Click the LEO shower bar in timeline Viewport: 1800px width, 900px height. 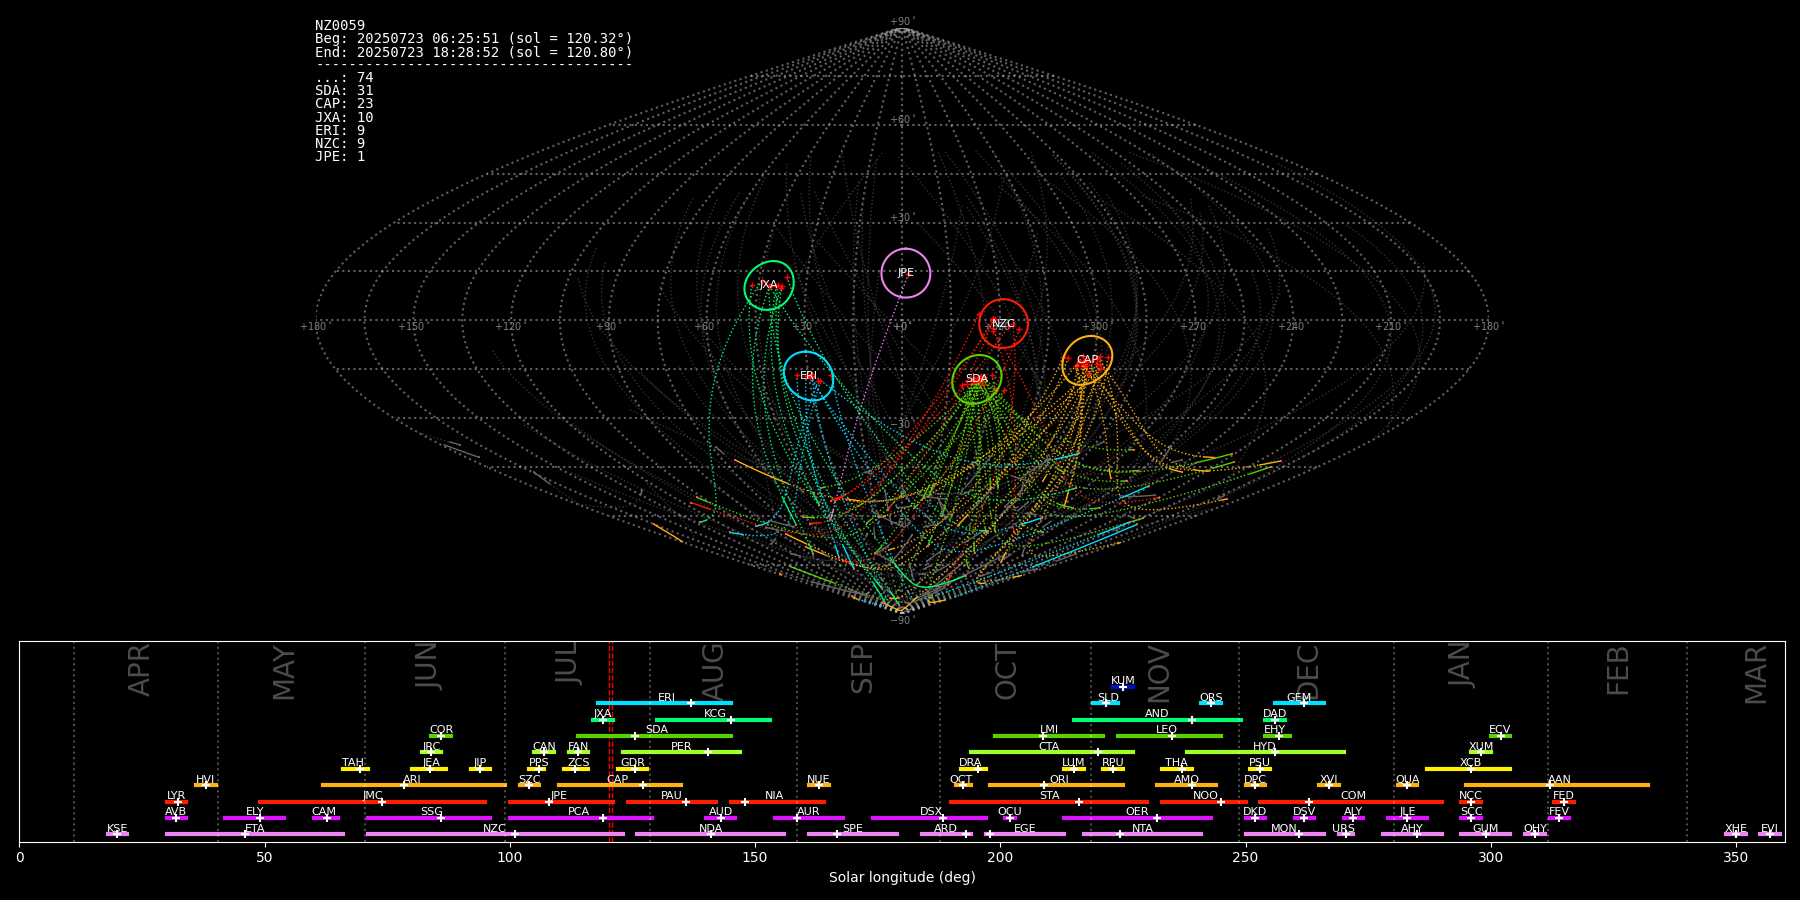pyautogui.click(x=1169, y=736)
